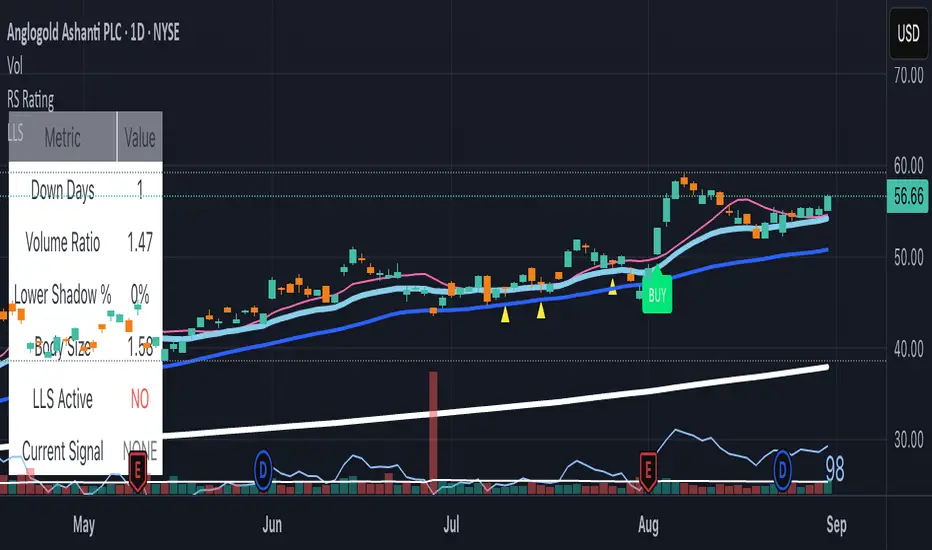Select the RS Rating indicator legend
Image resolution: width=932 pixels, height=550 pixels.
(x=31, y=99)
